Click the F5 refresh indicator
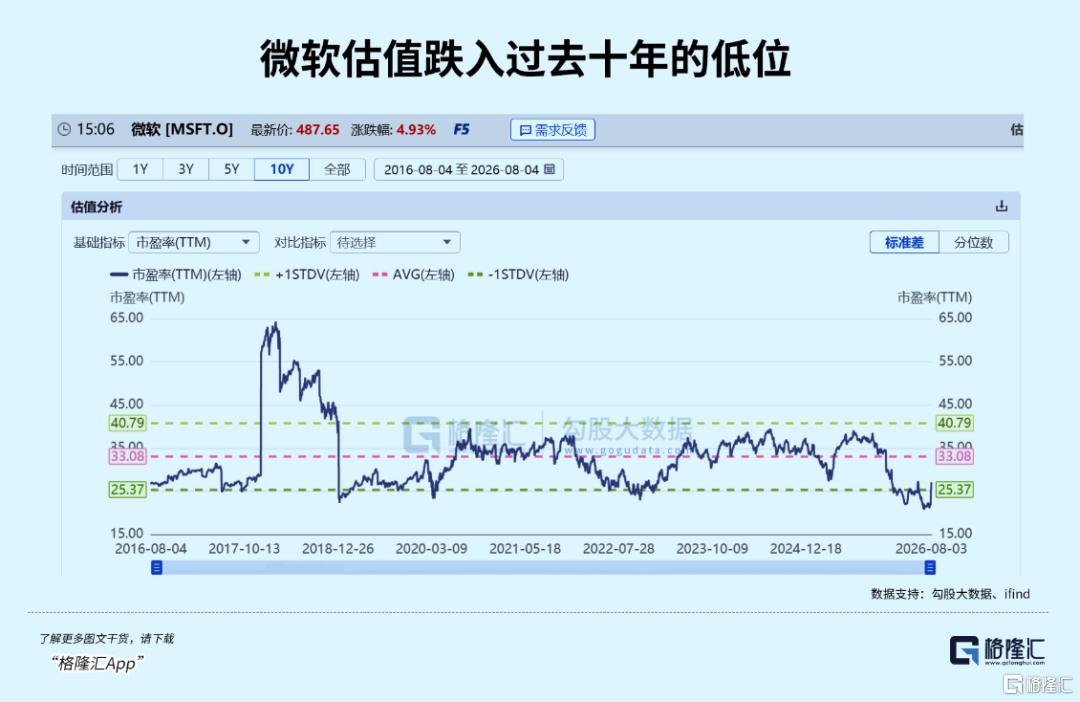 (461, 130)
